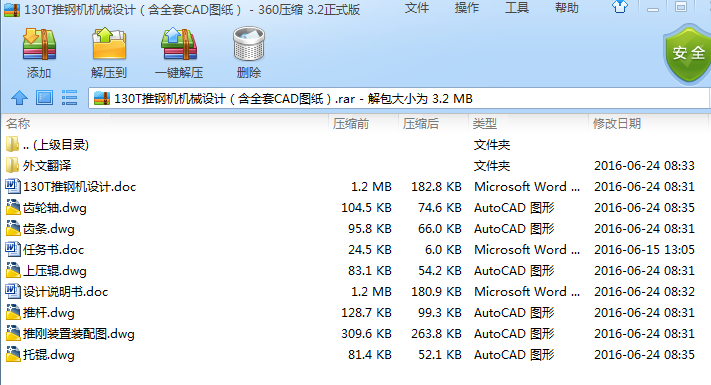Select the file name 齿条.dwg
The width and height of the screenshot is (711, 385).
pos(49,229)
